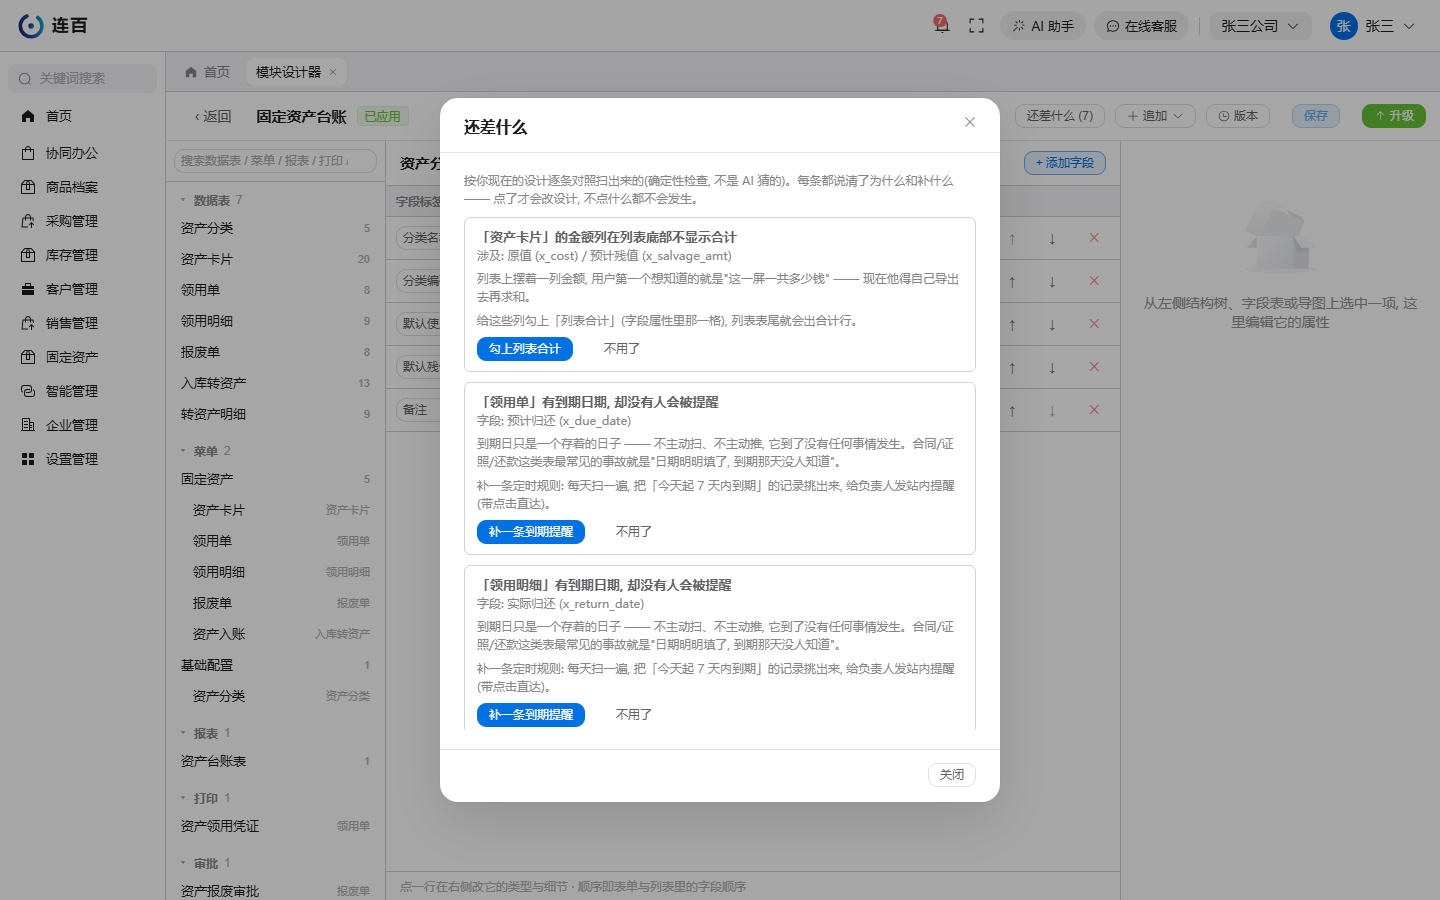The height and width of the screenshot is (900, 1440).
Task: Click 补一条到期提醒 for 领用明细 card
Action: 531,715
